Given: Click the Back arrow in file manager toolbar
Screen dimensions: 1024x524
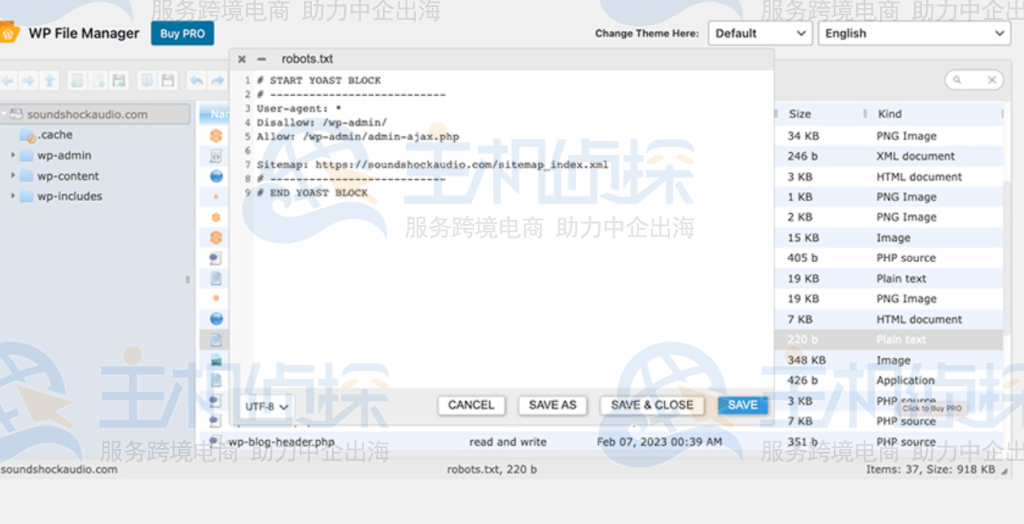Looking at the screenshot, I should point(8,80).
